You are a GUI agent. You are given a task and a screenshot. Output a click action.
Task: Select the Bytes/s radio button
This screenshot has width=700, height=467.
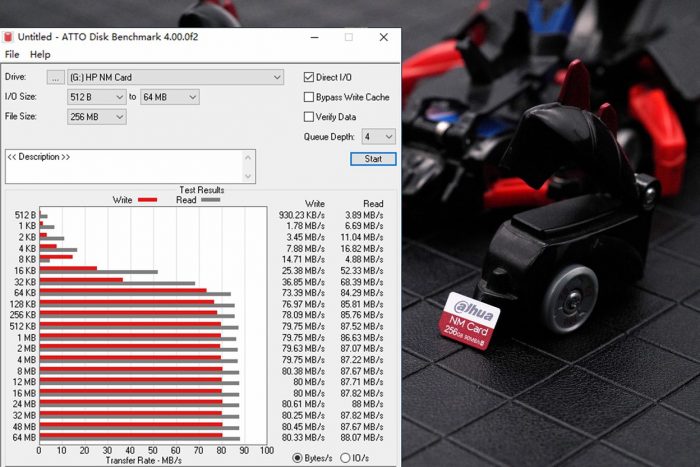click(x=297, y=457)
